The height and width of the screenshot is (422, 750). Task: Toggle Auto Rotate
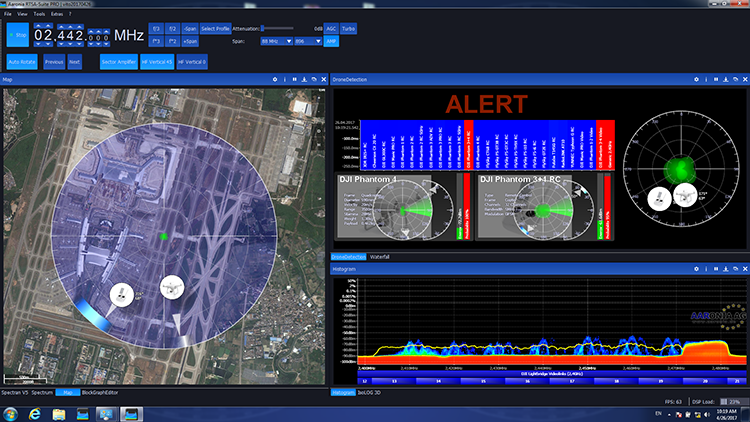tap(22, 62)
